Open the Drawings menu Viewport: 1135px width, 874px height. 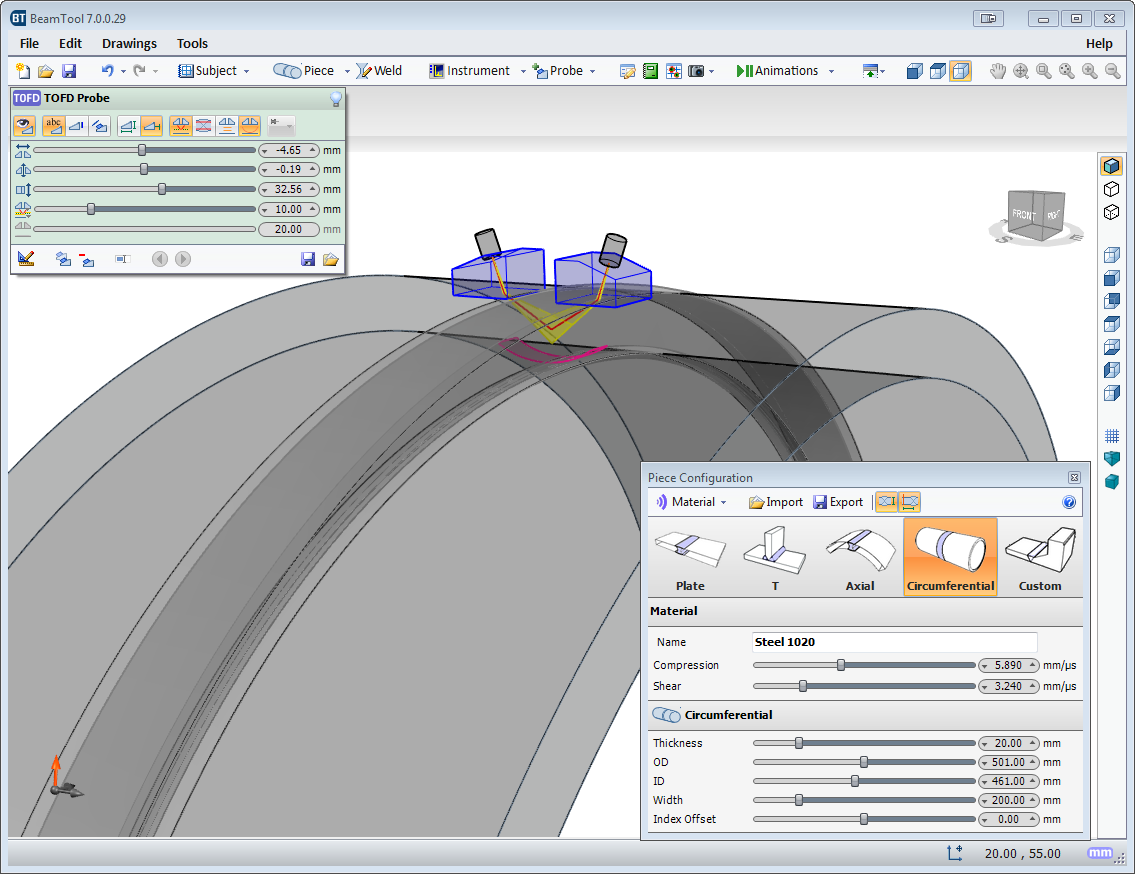129,43
